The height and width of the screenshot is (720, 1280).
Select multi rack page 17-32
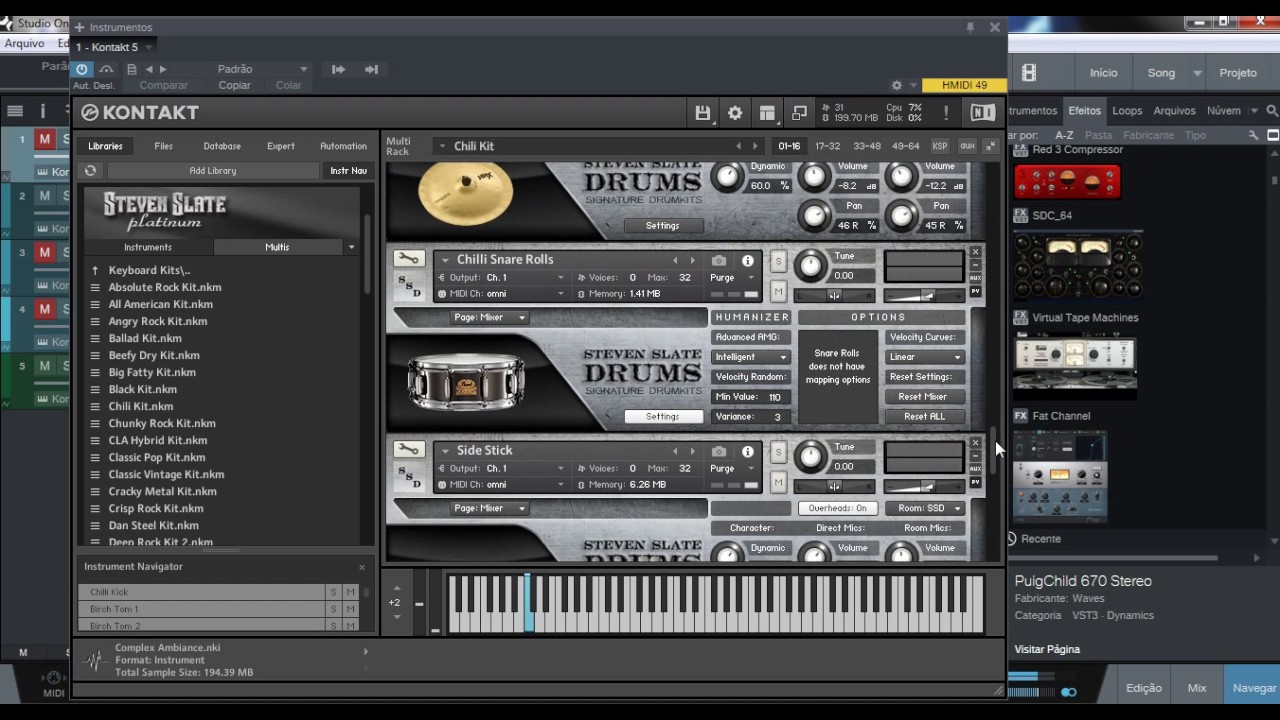[x=828, y=146]
